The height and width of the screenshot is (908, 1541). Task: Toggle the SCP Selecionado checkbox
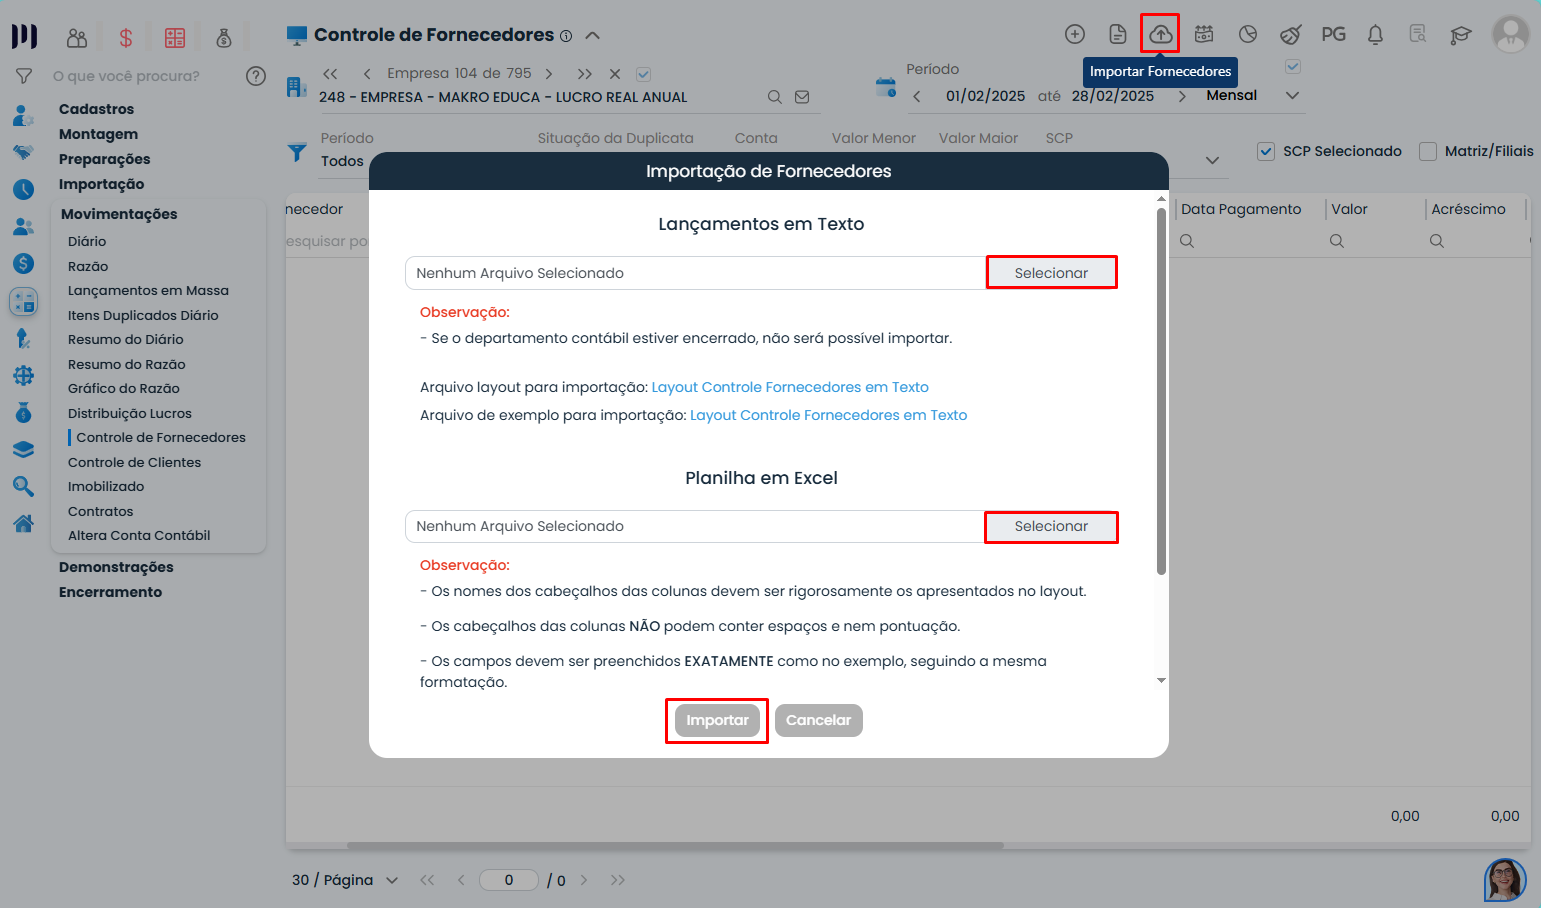pyautogui.click(x=1266, y=151)
